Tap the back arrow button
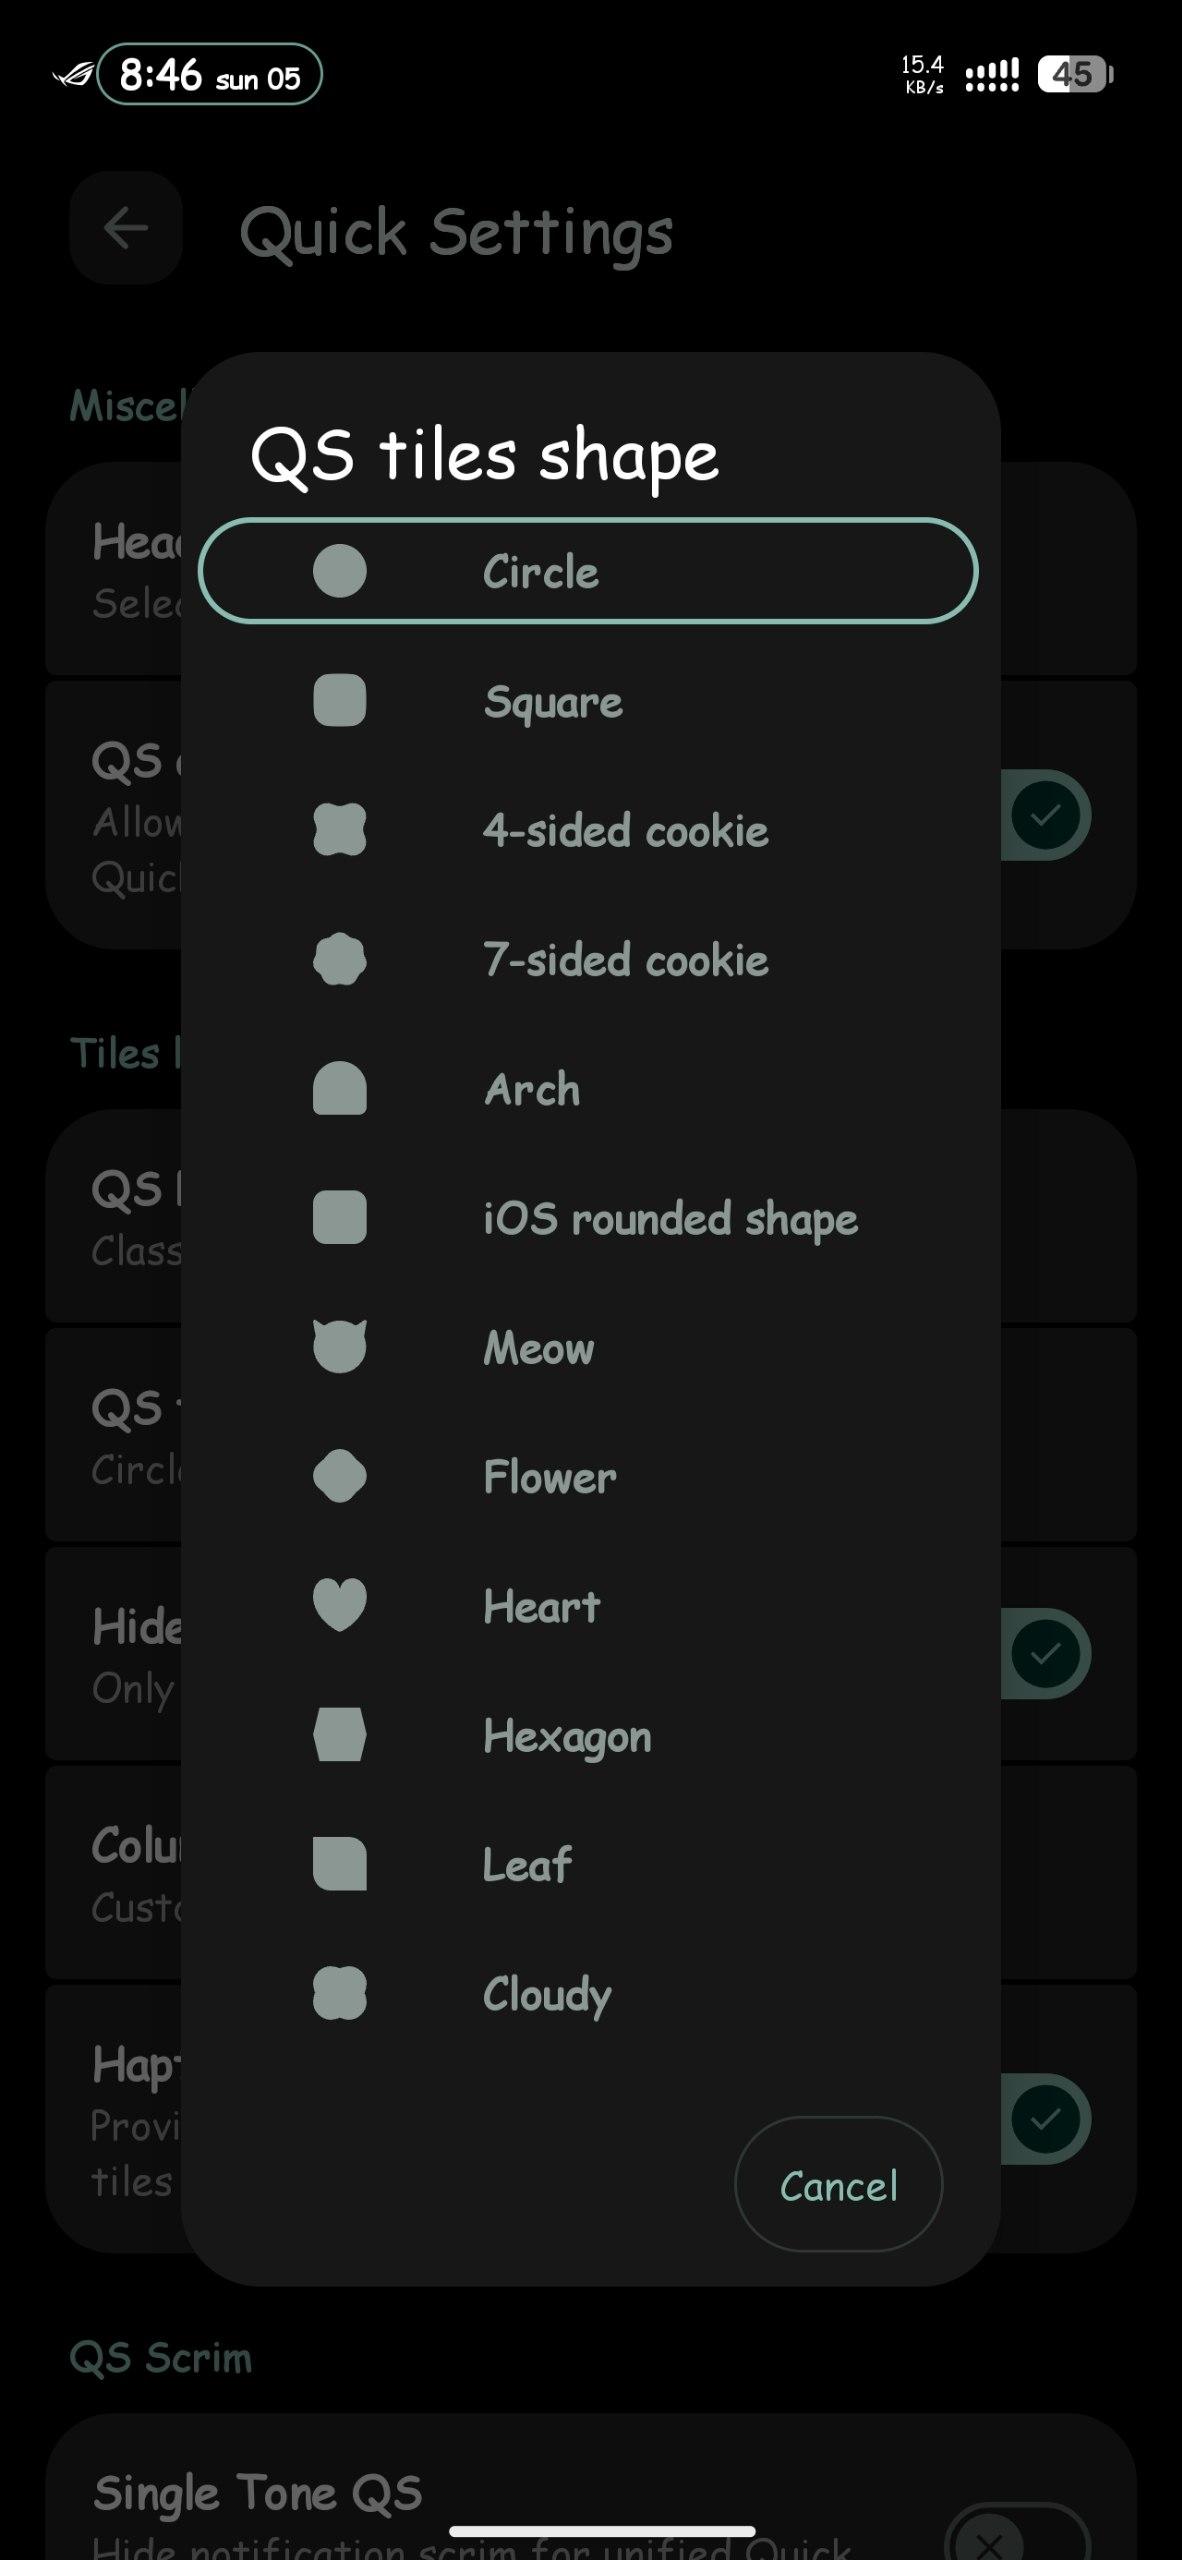The width and height of the screenshot is (1182, 2560). [x=126, y=228]
